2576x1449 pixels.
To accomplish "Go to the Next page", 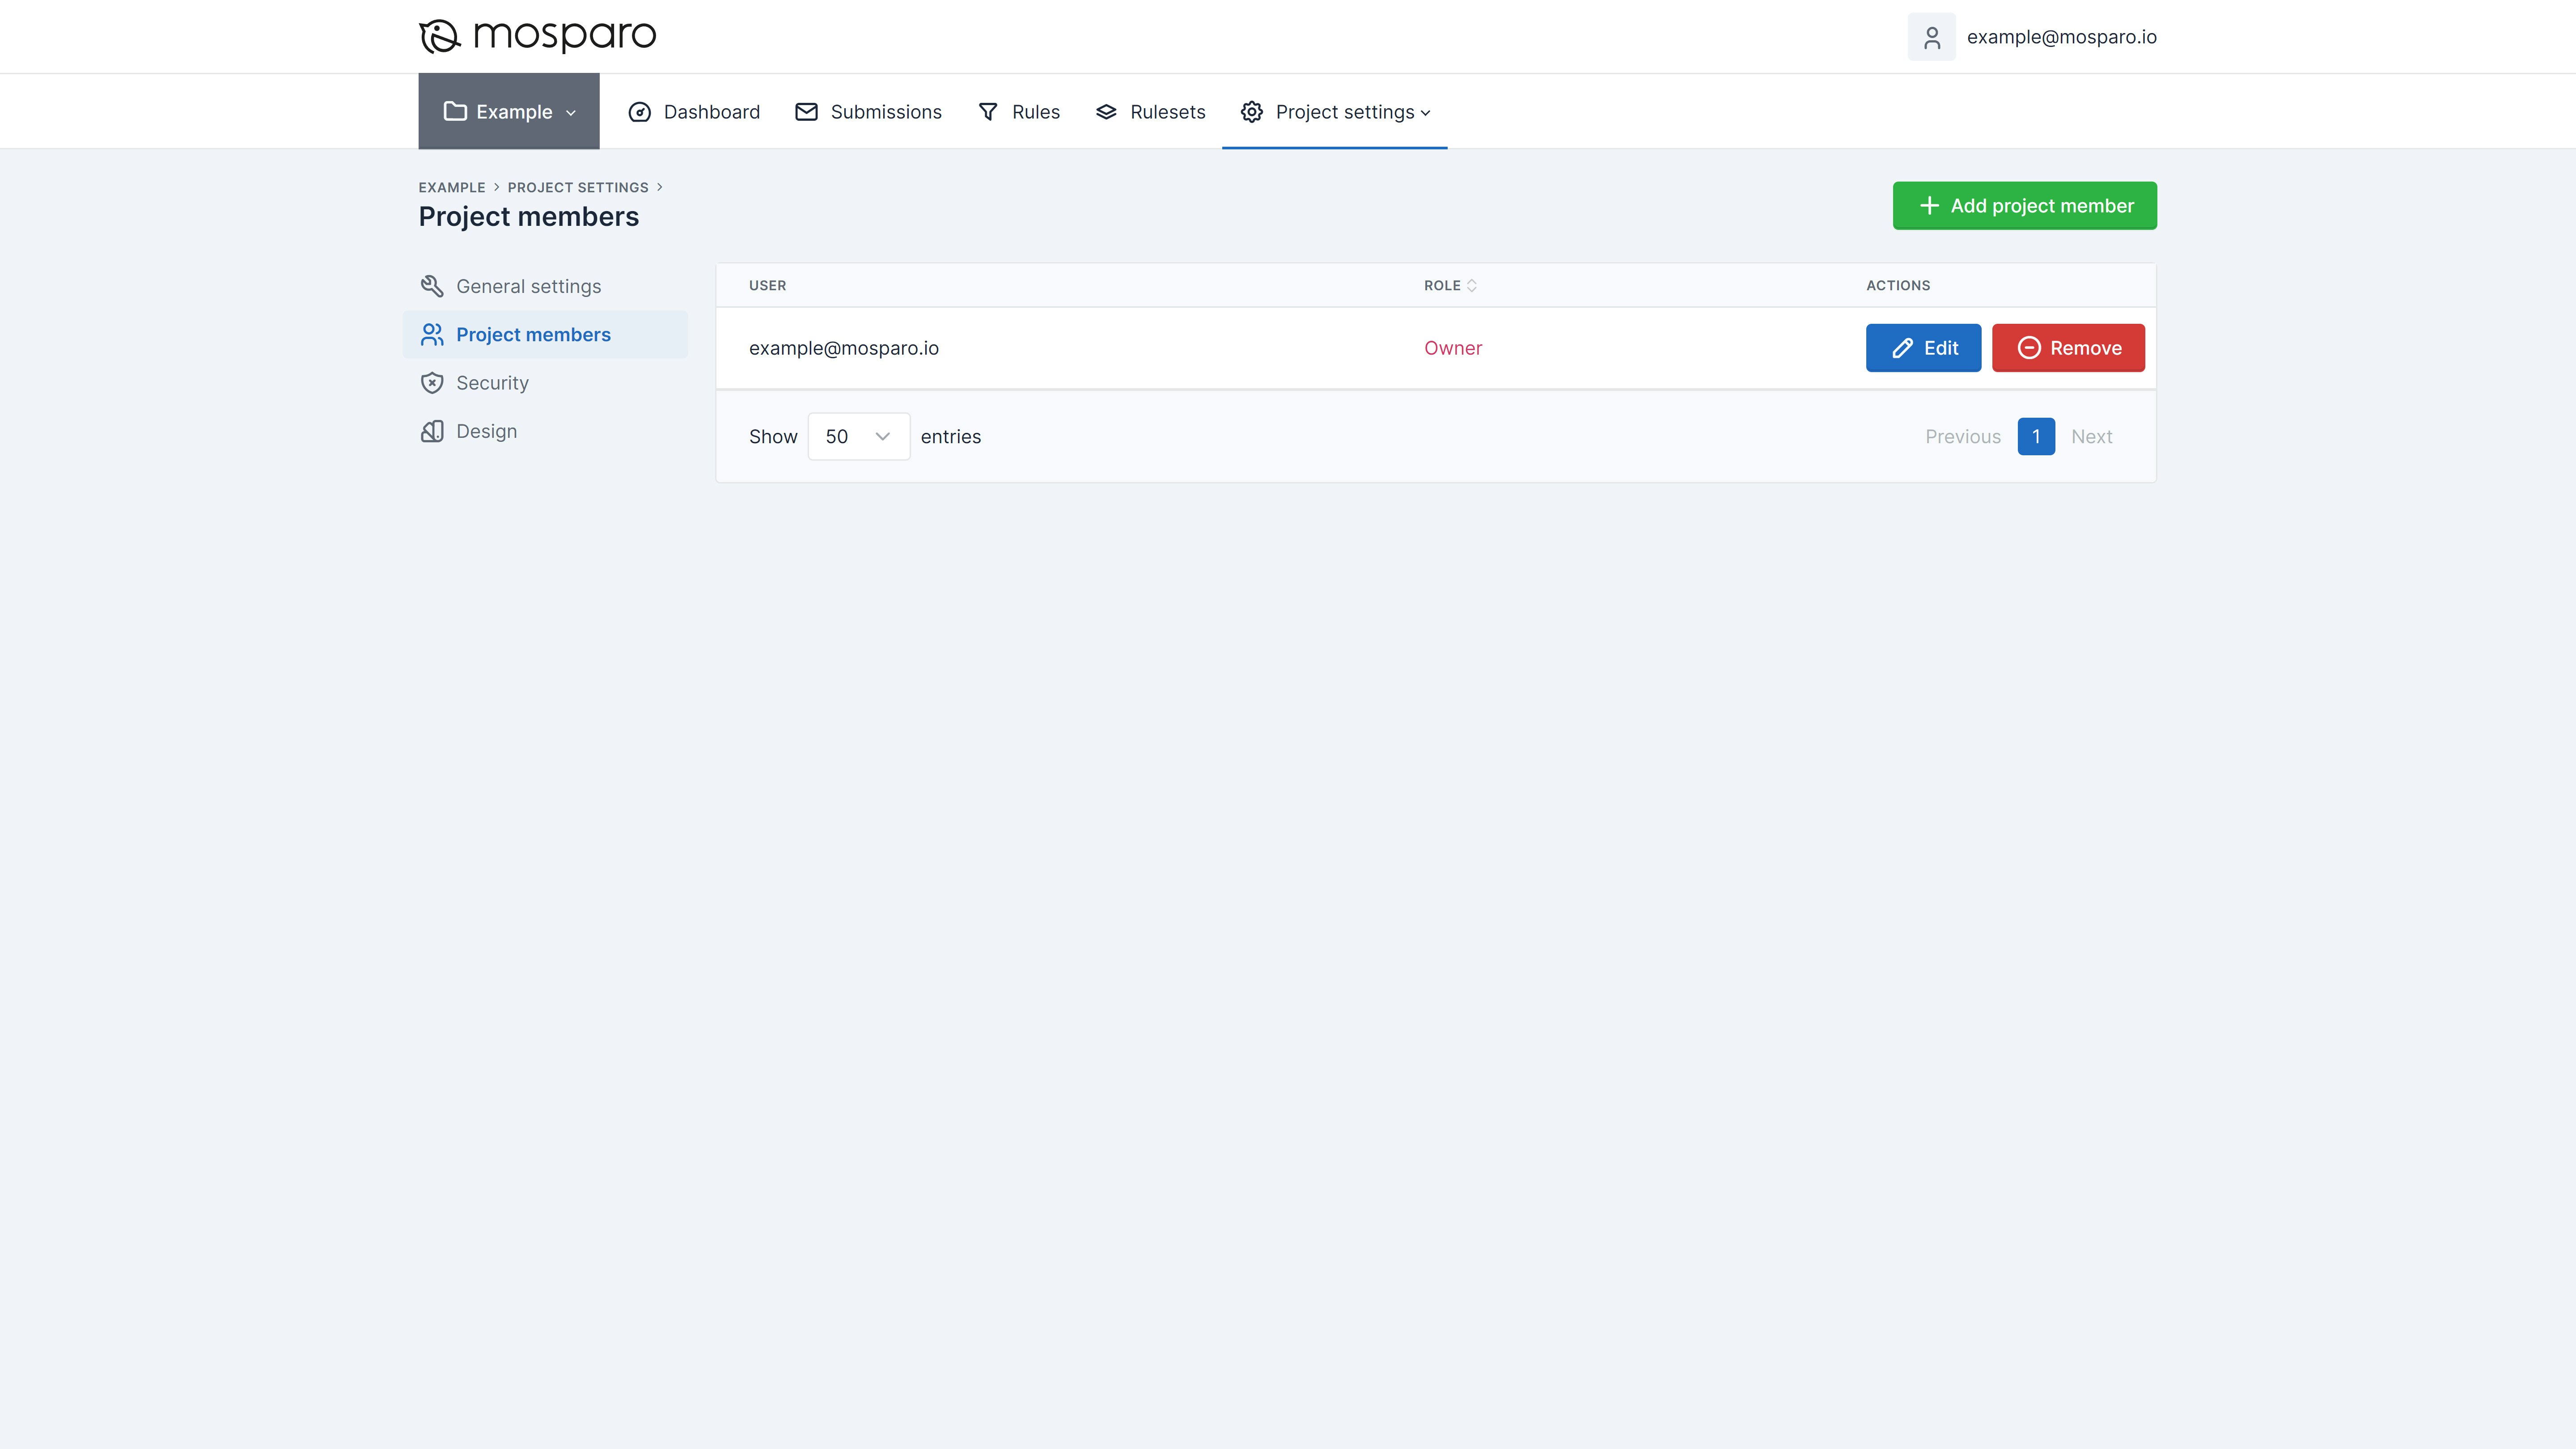I will pos(2091,436).
